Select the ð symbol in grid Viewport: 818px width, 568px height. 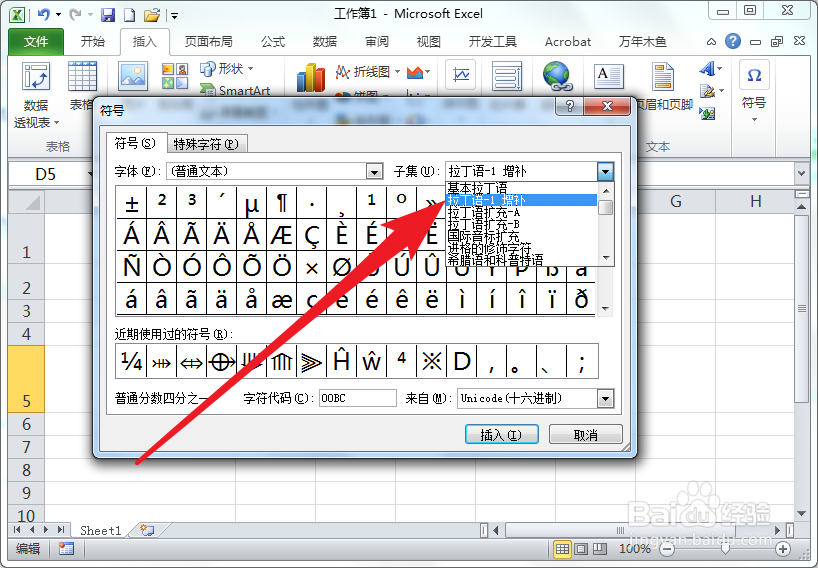581,299
